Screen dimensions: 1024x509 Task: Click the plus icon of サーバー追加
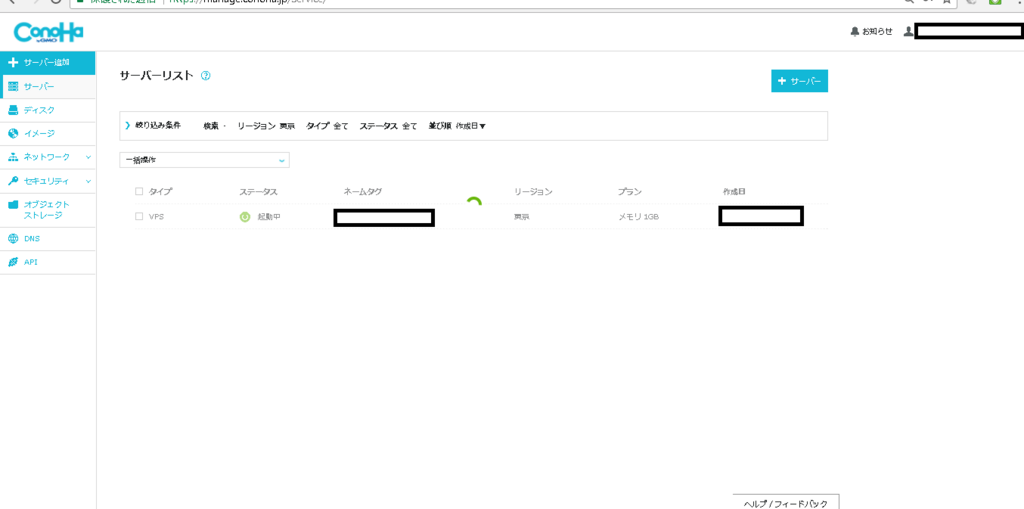pos(12,63)
